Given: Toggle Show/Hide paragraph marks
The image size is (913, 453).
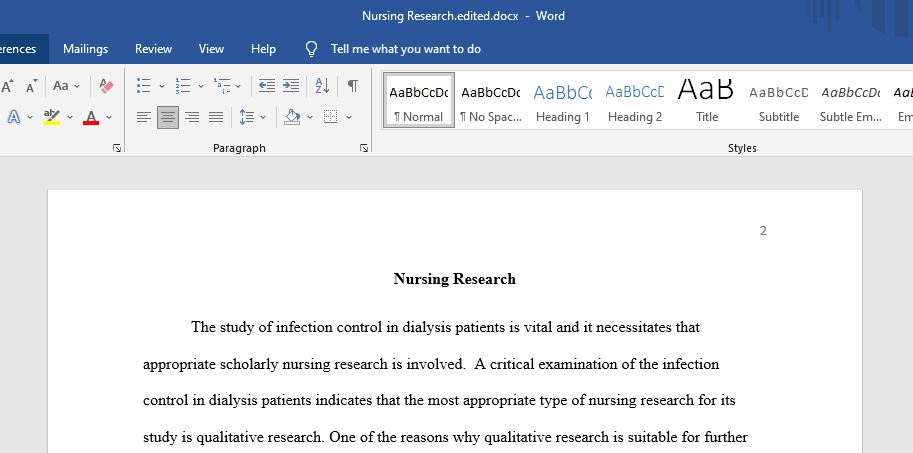Looking at the screenshot, I should 353,86.
